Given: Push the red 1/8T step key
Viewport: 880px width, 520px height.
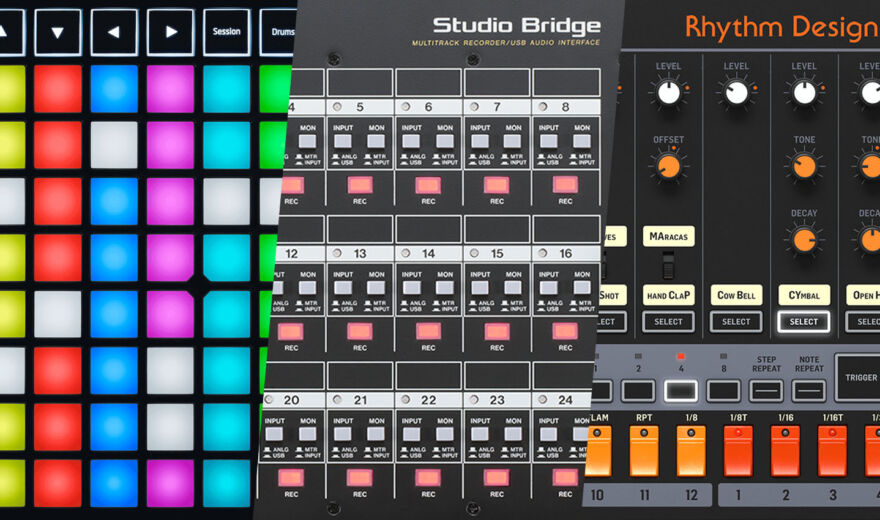Looking at the screenshot, I should (738, 451).
